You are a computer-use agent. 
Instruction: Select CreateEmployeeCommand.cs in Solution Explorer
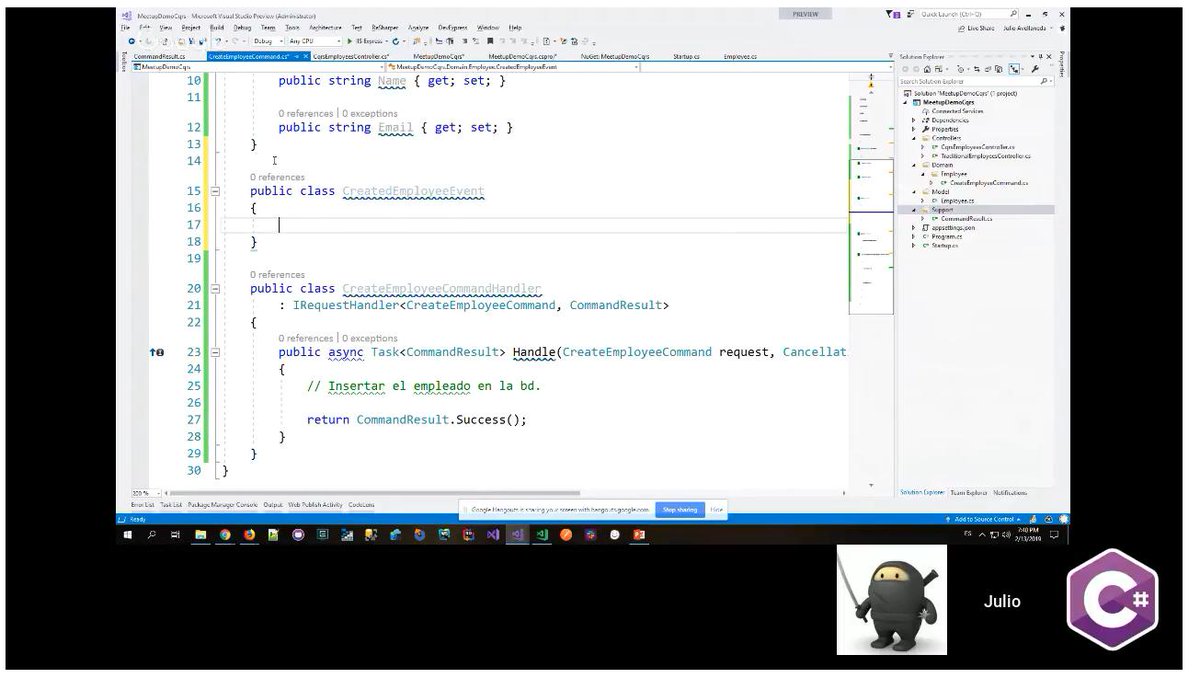pos(989,183)
